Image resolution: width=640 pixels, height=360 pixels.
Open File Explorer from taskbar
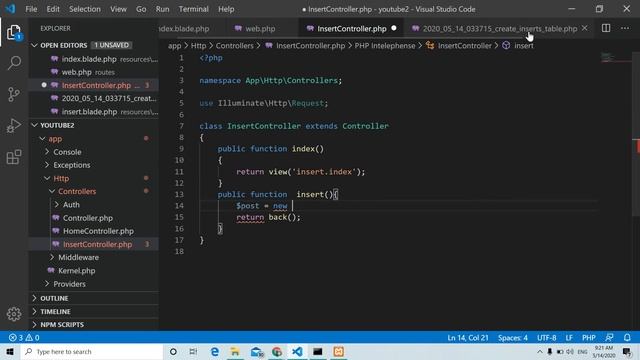point(235,351)
